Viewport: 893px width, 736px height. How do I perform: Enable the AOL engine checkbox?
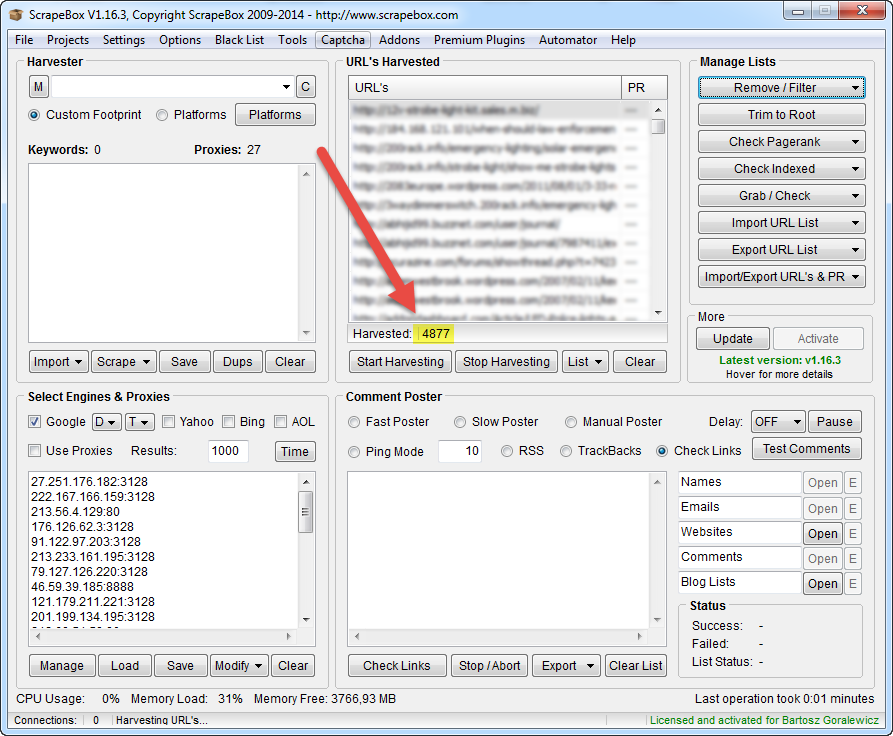tap(280, 422)
